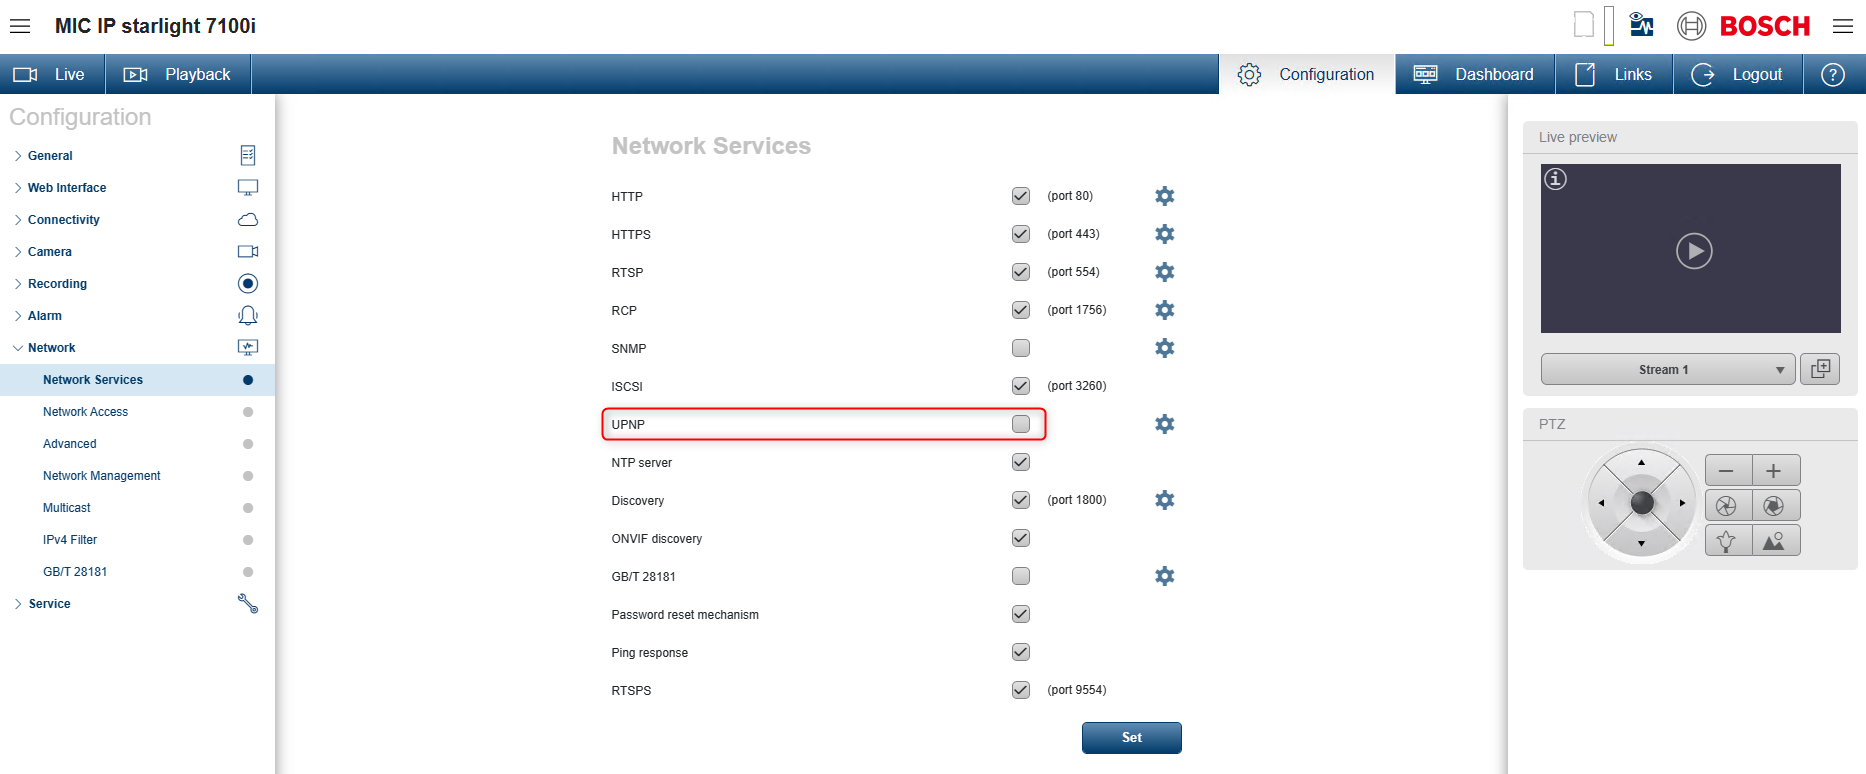Open the stream pop-out window icon
The height and width of the screenshot is (774, 1866).
(1820, 369)
